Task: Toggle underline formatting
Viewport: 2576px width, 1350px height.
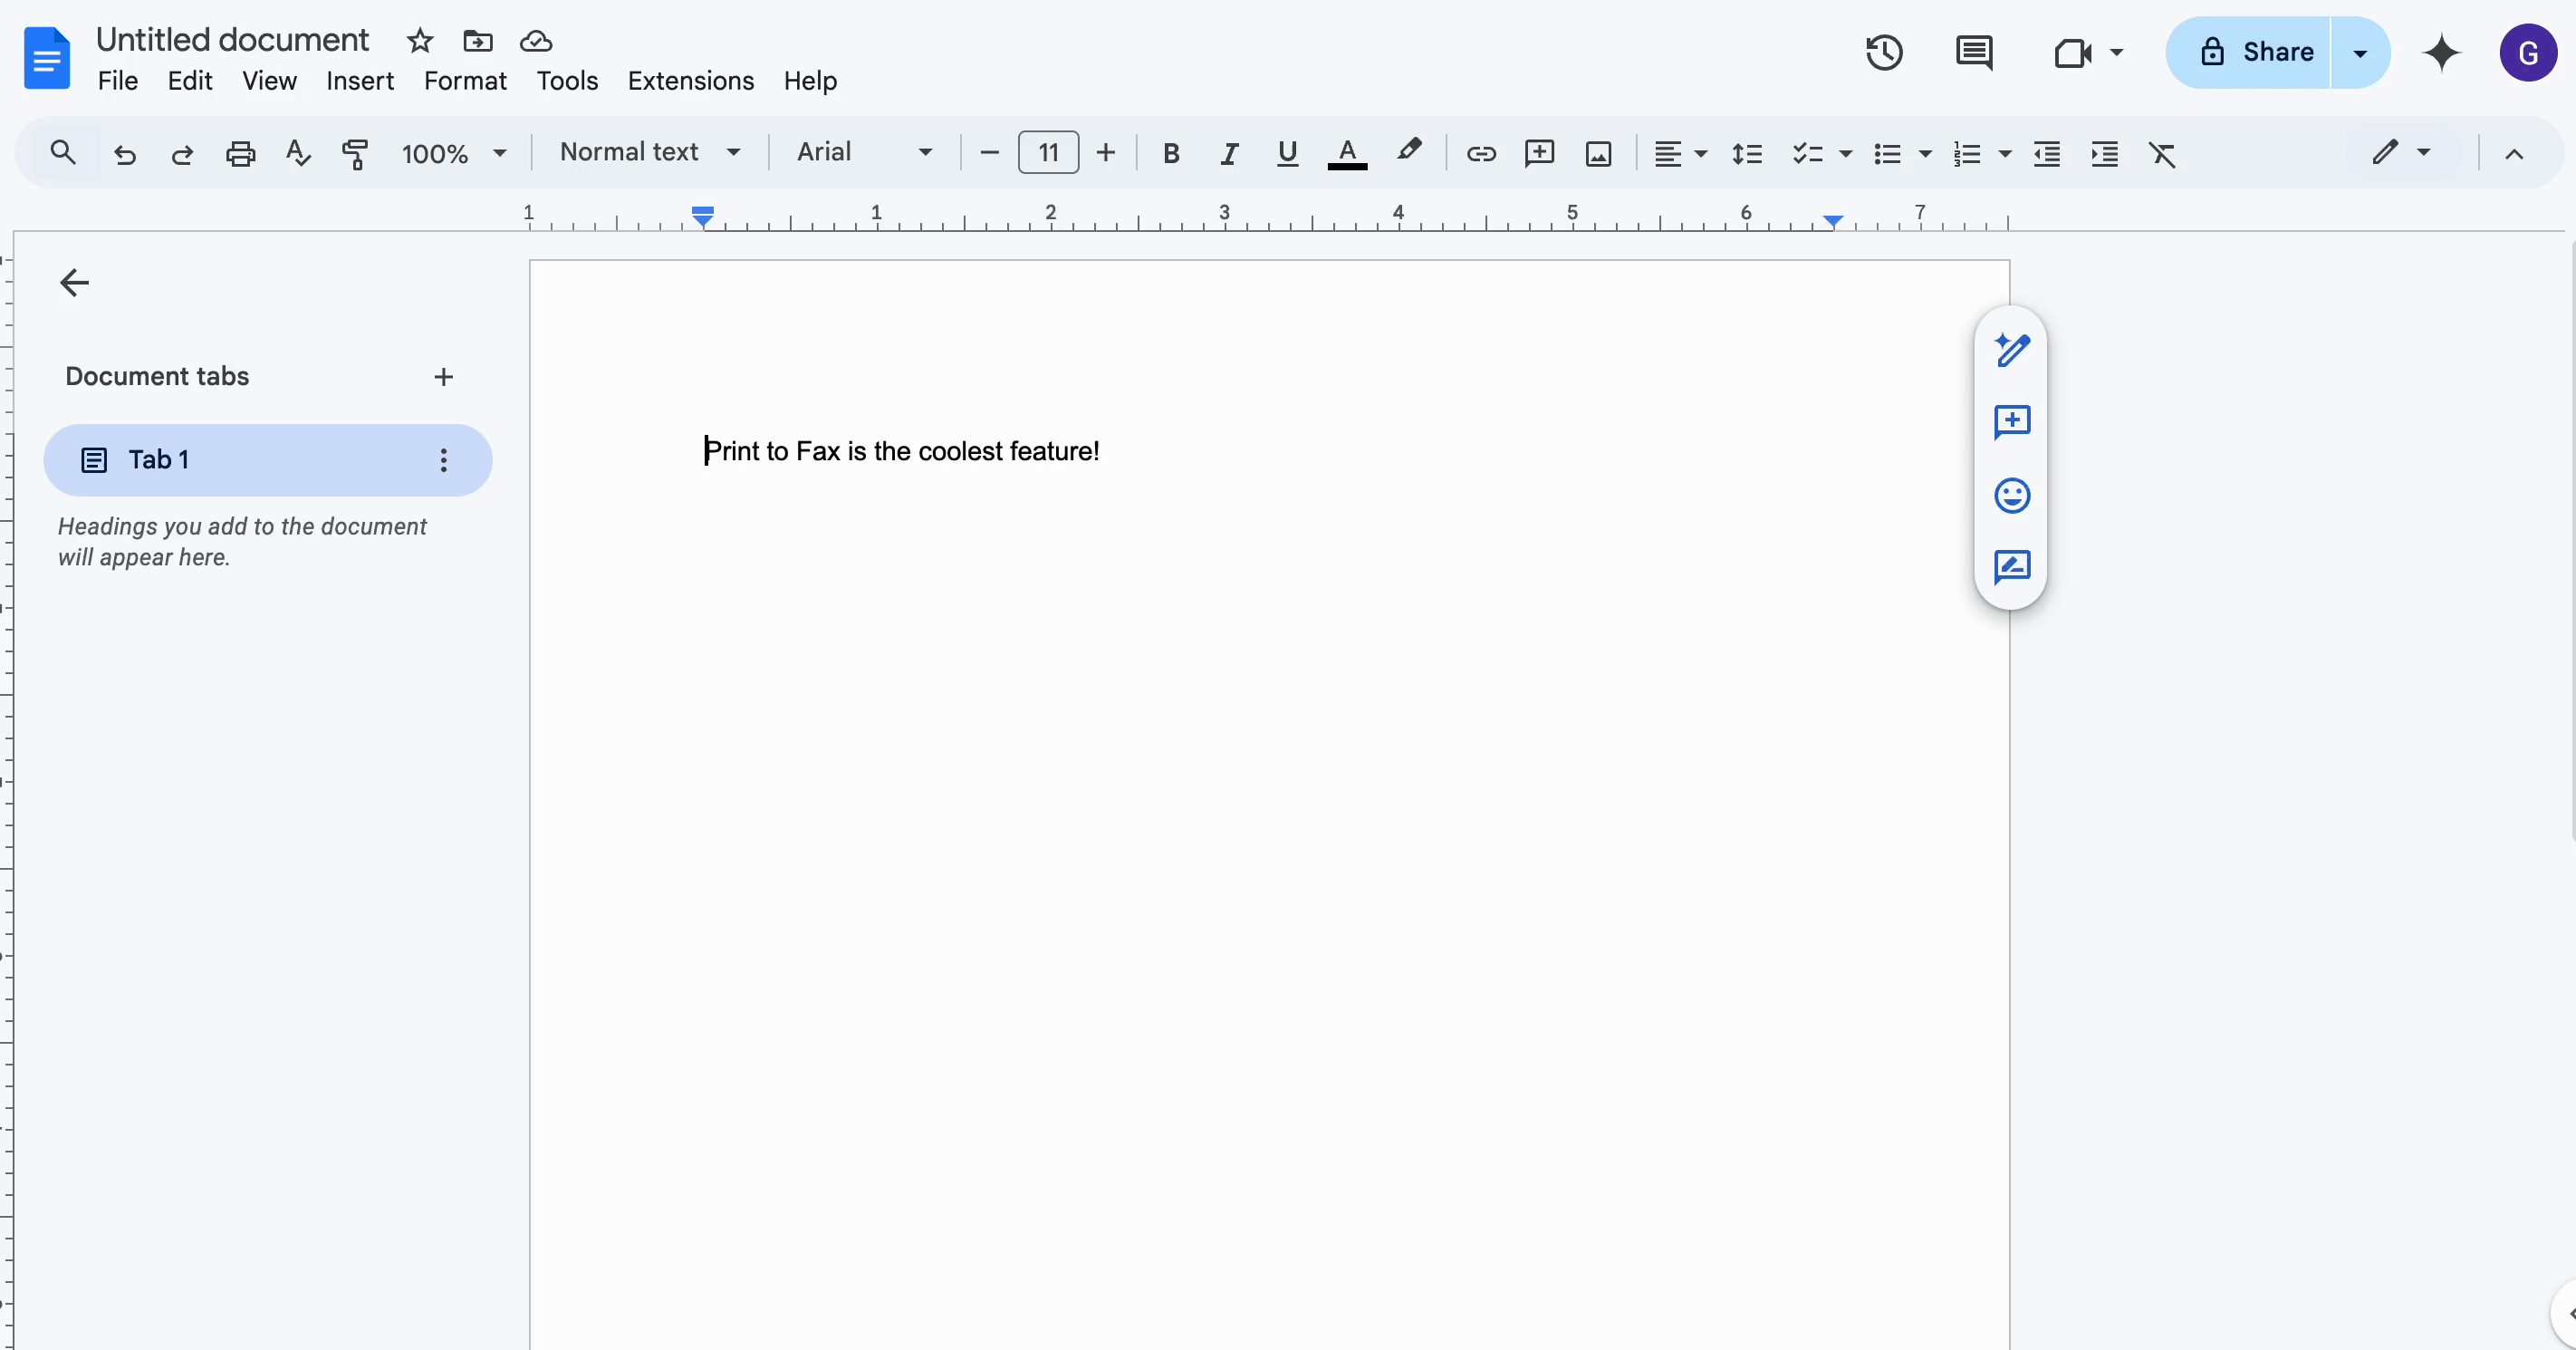Action: [x=1287, y=153]
